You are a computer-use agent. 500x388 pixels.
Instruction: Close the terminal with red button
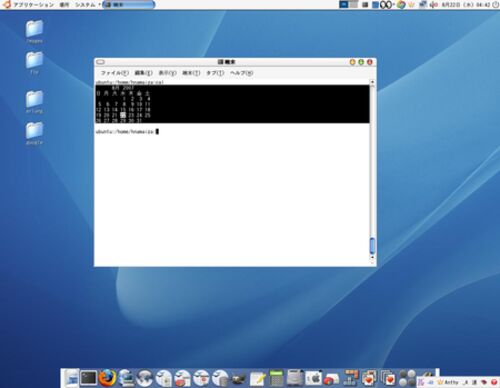(x=370, y=62)
